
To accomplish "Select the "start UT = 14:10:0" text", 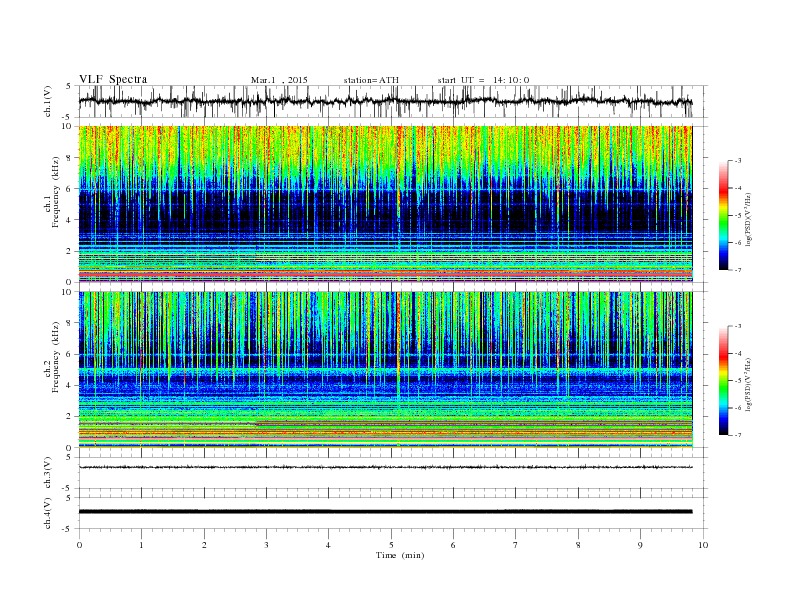I will (x=483, y=80).
